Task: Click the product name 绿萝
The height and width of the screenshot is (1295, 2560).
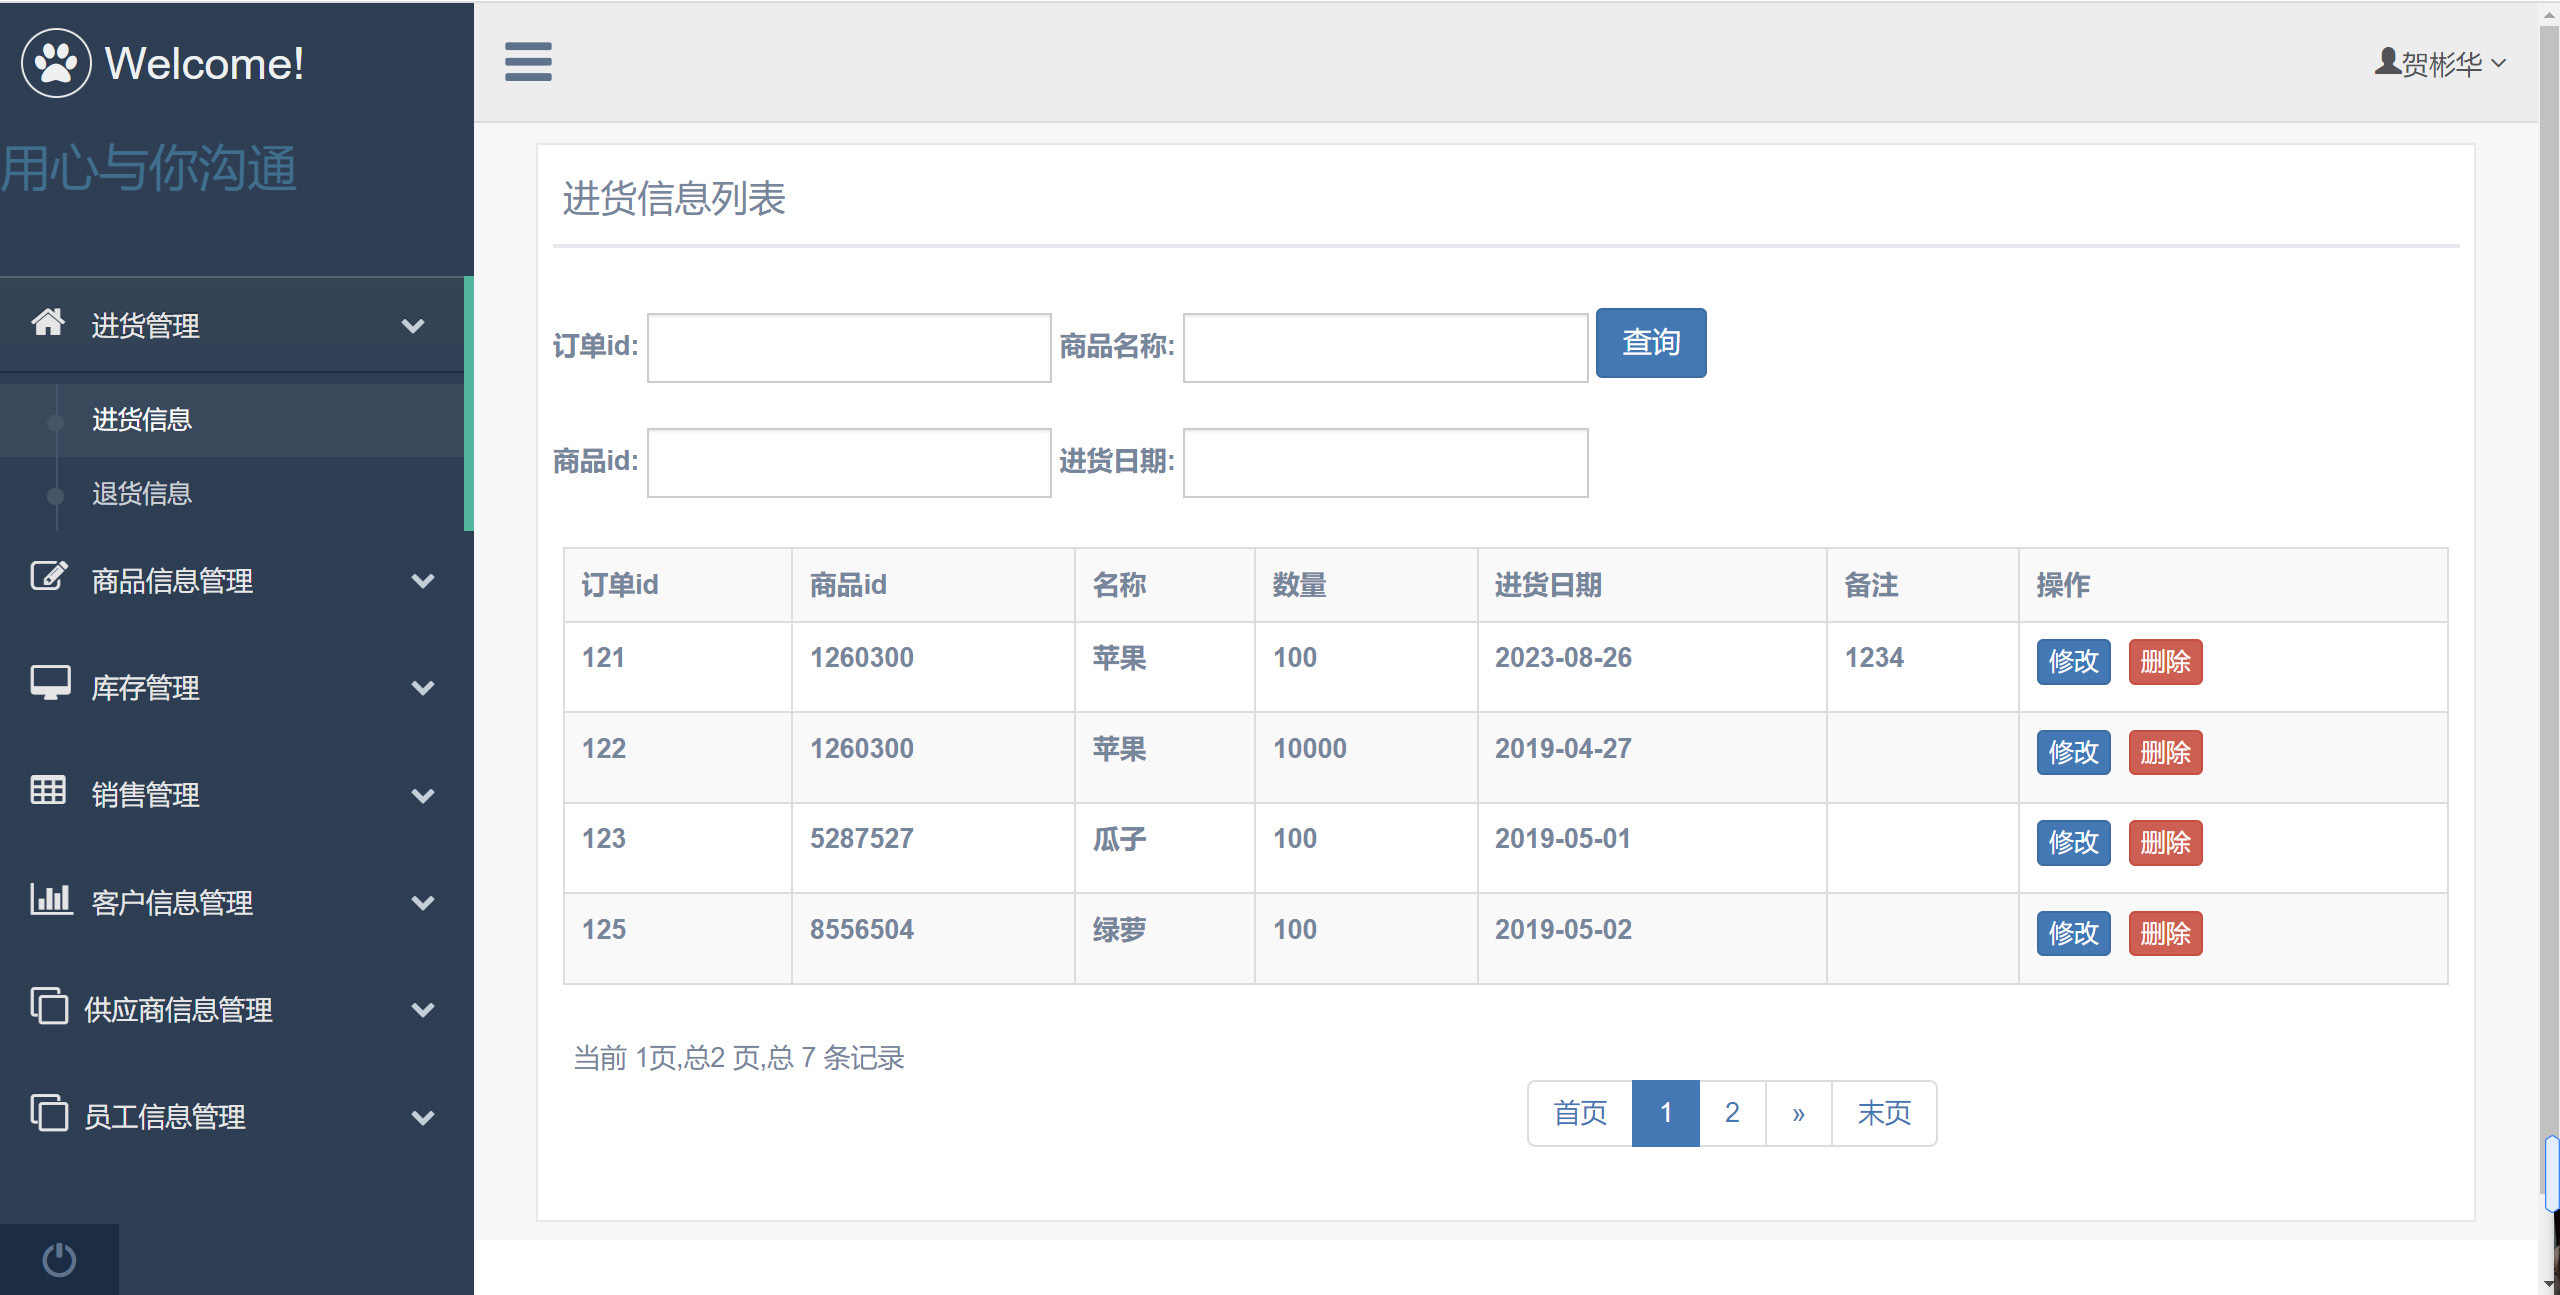Action: (x=1119, y=930)
